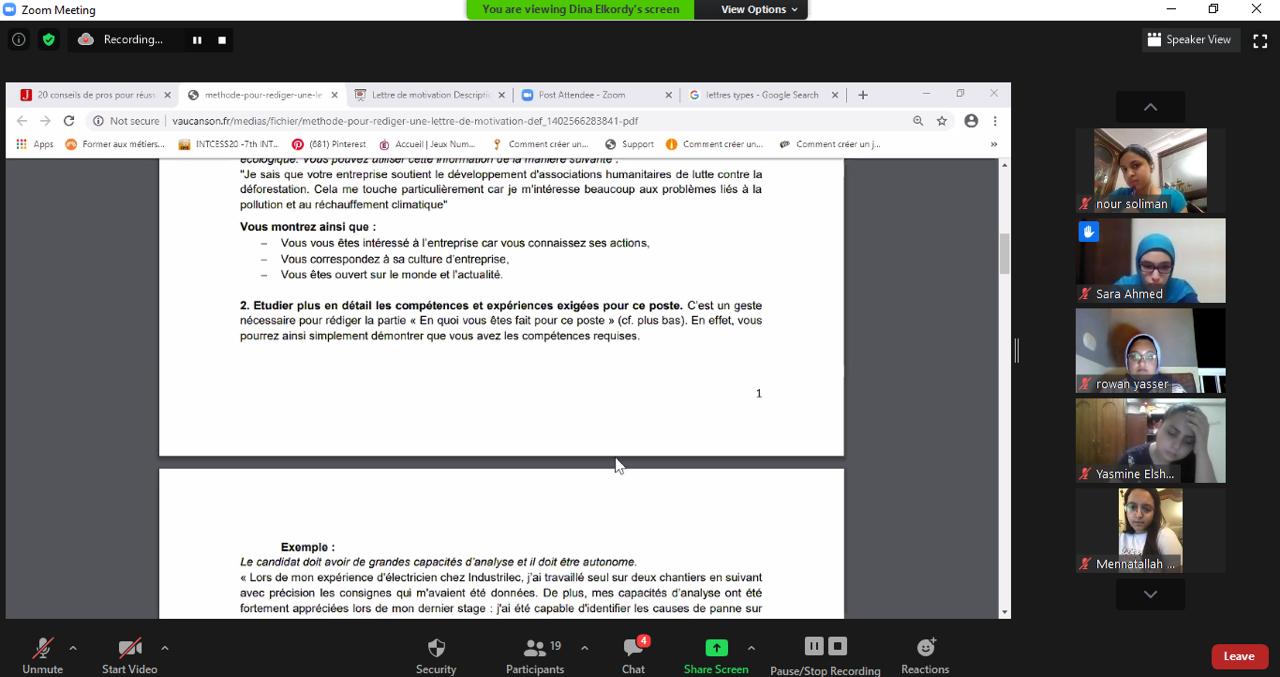This screenshot has width=1280, height=677.
Task: Stop the recording in top bar
Action: (x=222, y=40)
